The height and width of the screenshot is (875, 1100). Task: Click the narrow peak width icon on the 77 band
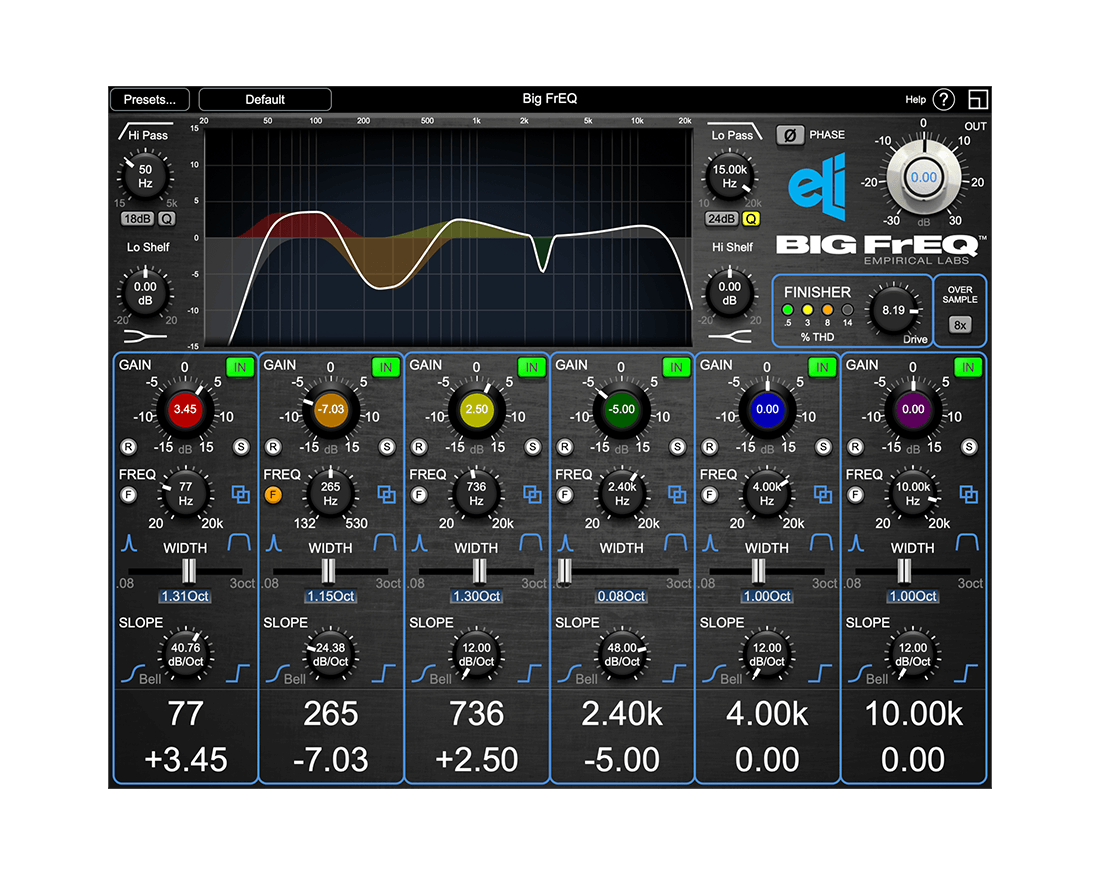tap(129, 543)
